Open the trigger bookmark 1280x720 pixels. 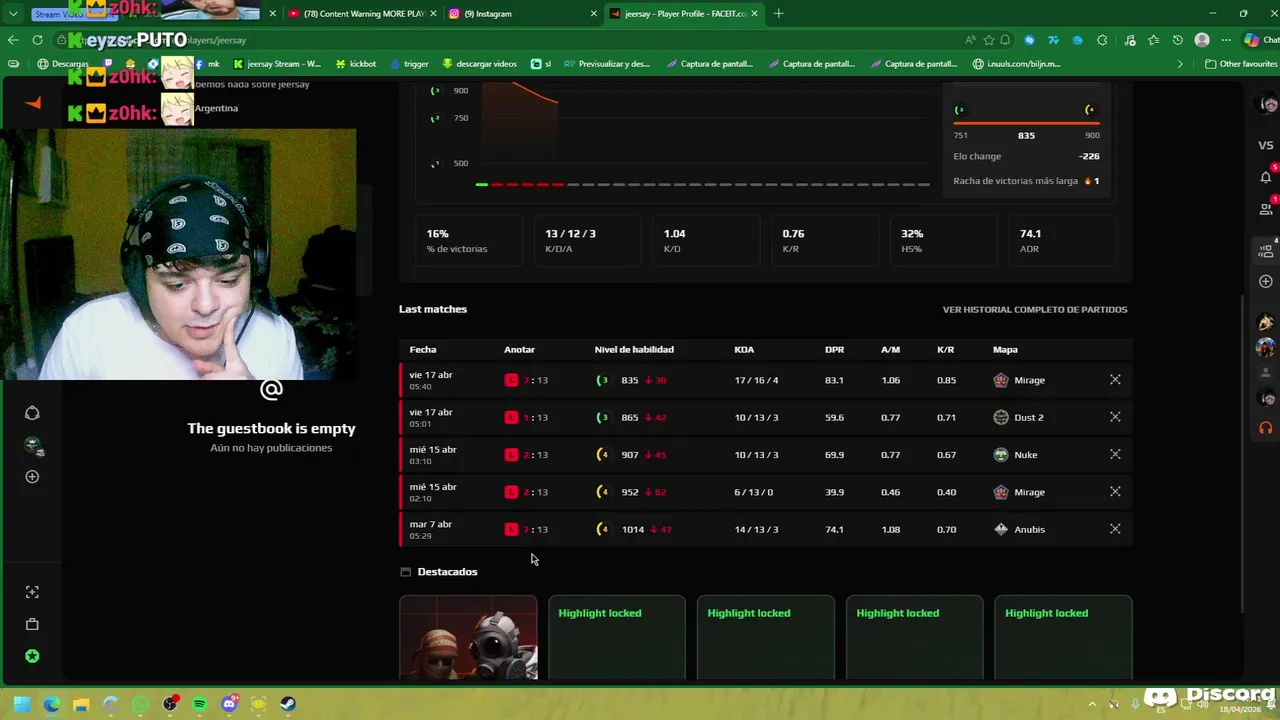pyautogui.click(x=409, y=64)
